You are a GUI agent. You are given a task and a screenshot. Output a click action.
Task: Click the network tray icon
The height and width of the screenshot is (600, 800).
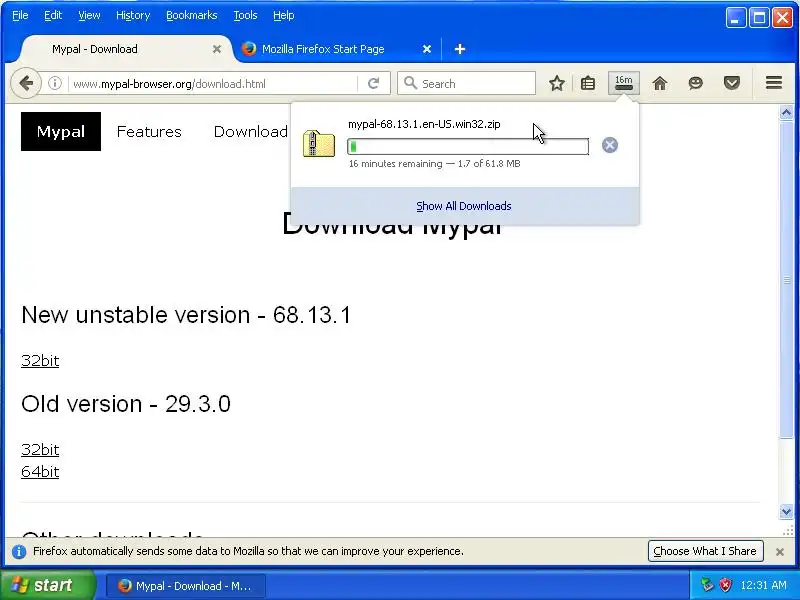tap(707, 585)
